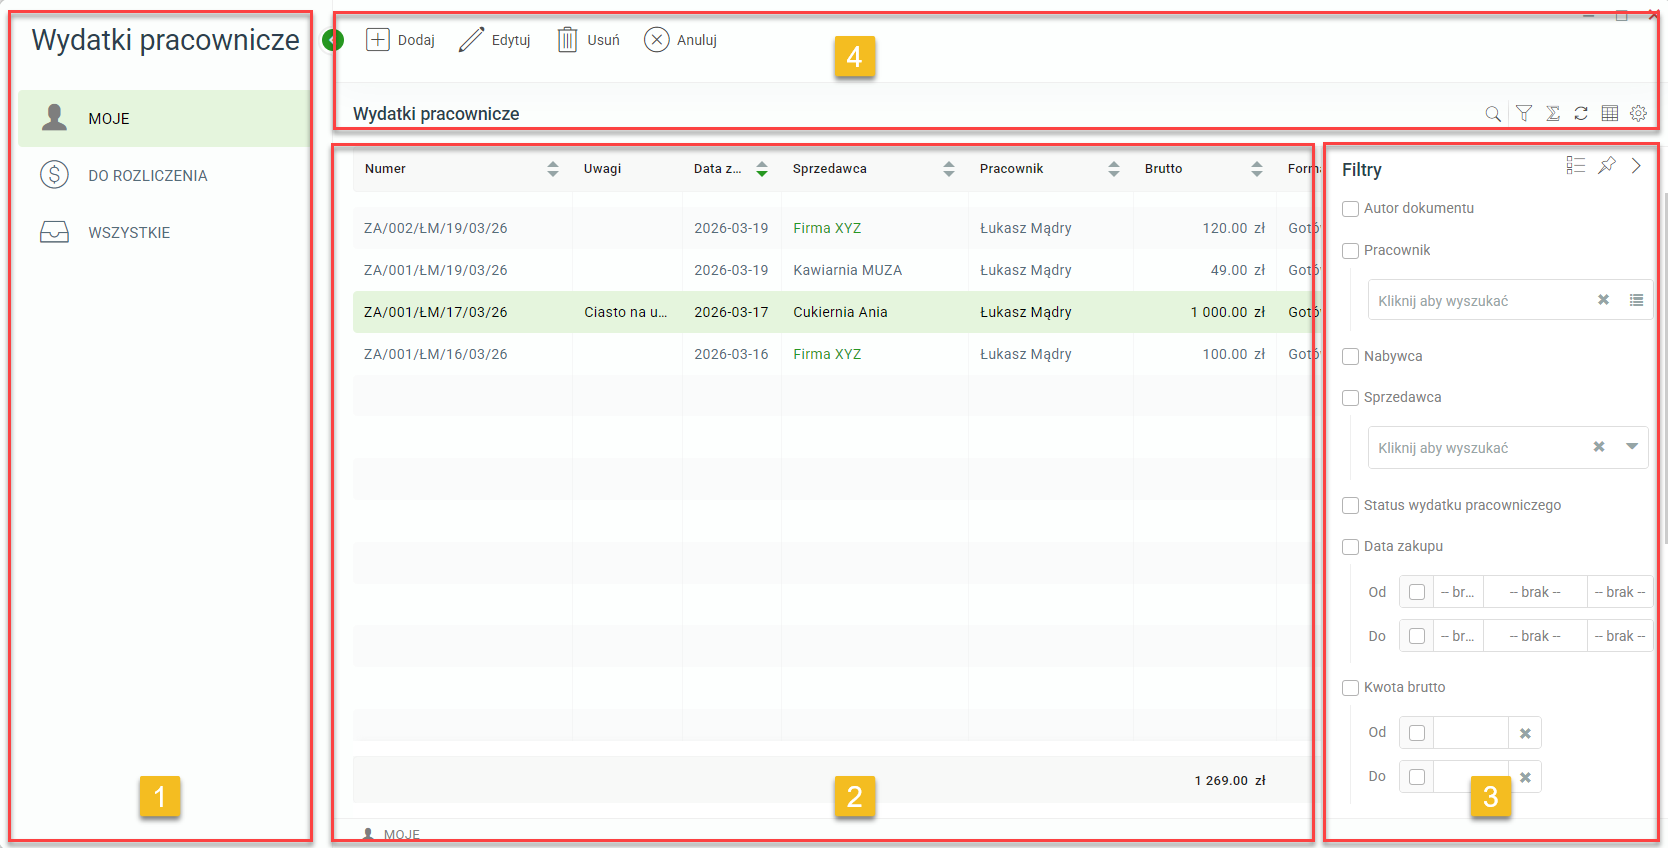The width and height of the screenshot is (1668, 848).
Task: Open the MOJE view
Action: point(164,118)
